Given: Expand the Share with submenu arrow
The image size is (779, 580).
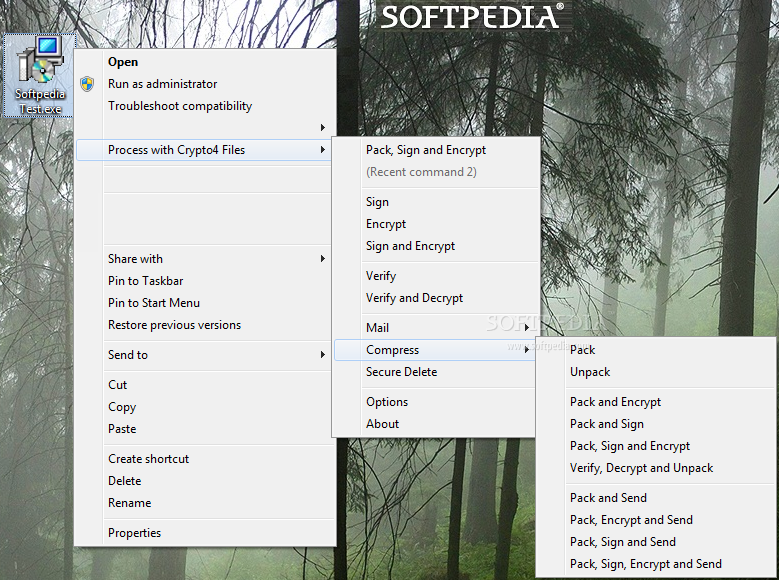Looking at the screenshot, I should click(323, 259).
